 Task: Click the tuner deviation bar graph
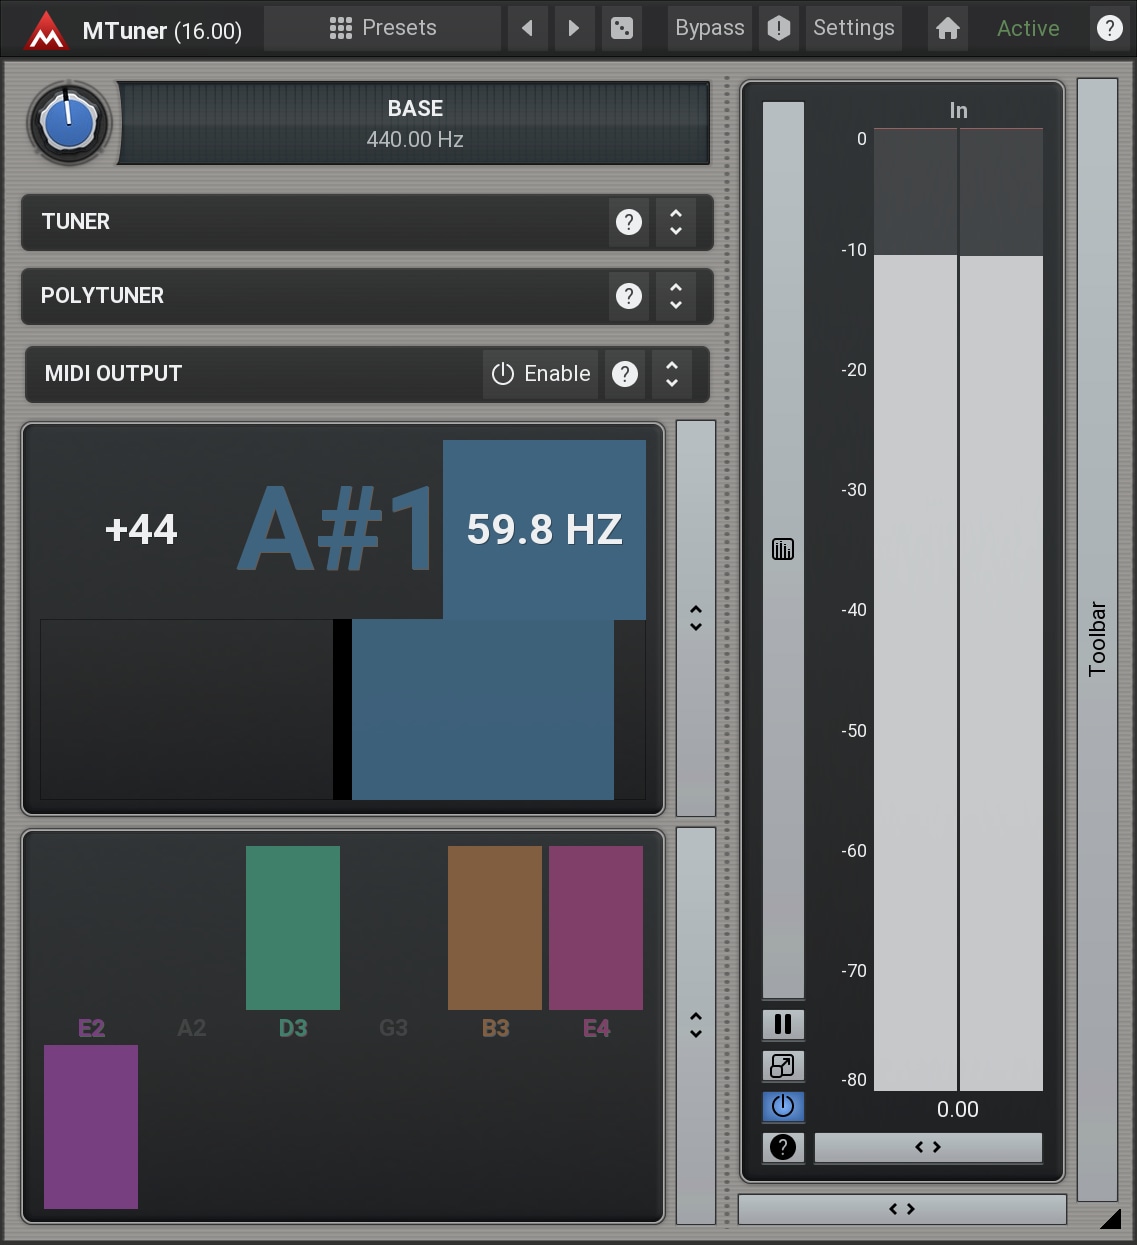click(x=342, y=710)
